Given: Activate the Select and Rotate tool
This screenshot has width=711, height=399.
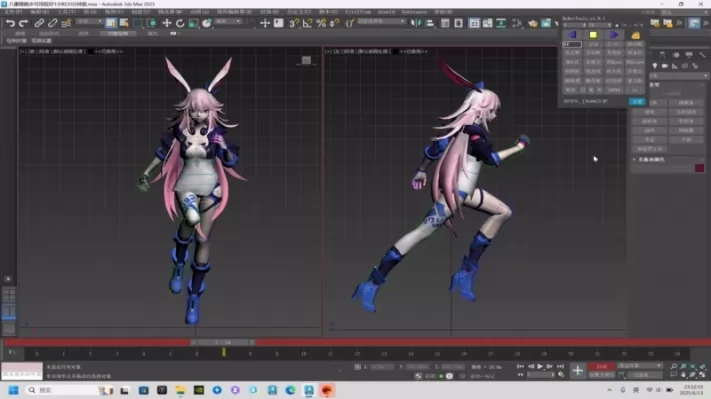Looking at the screenshot, I should pyautogui.click(x=180, y=23).
